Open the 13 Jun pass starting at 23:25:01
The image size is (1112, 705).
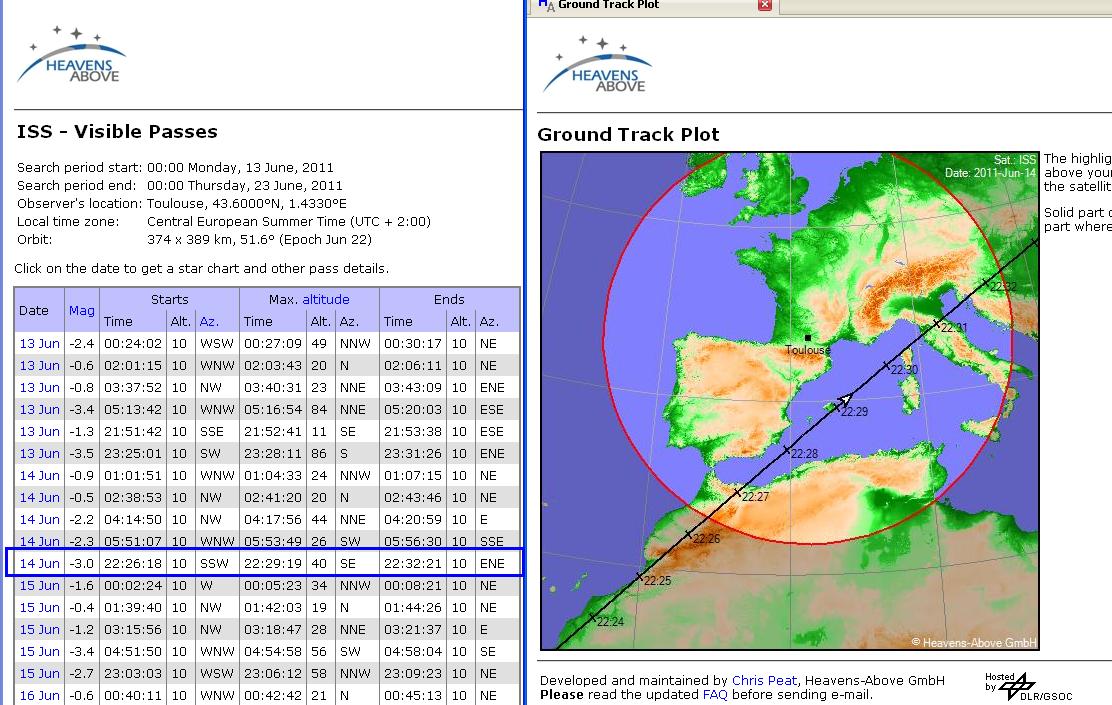(x=40, y=453)
